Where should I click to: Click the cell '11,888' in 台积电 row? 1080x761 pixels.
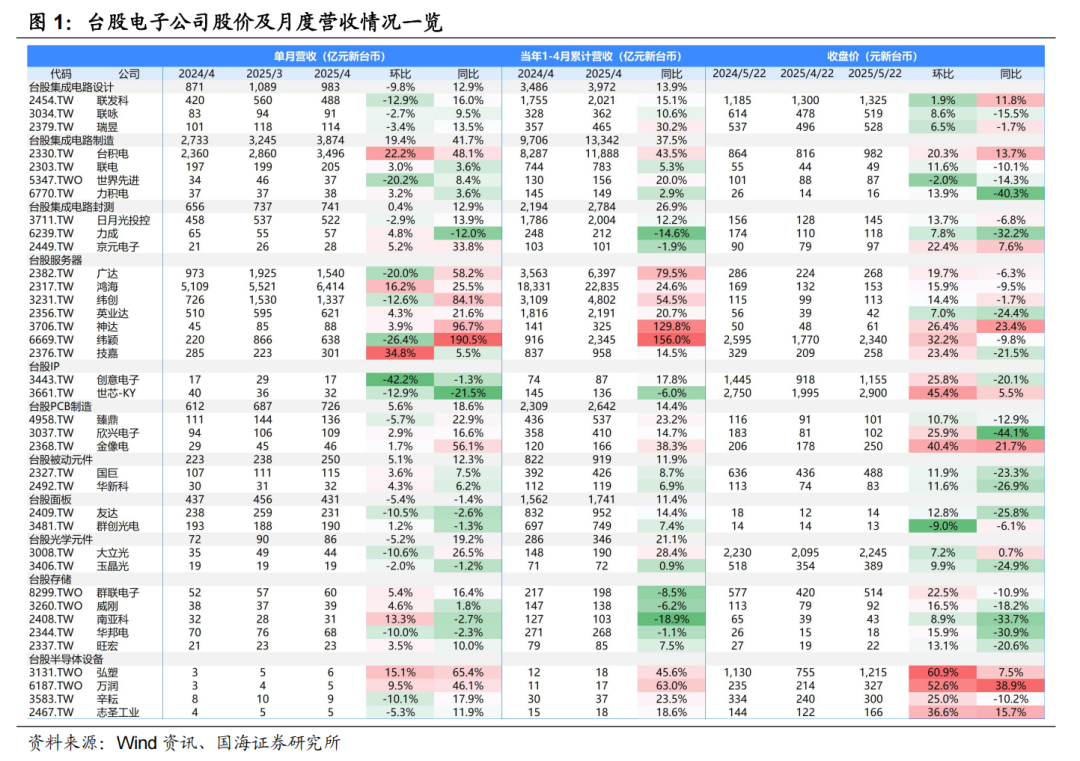[x=602, y=154]
